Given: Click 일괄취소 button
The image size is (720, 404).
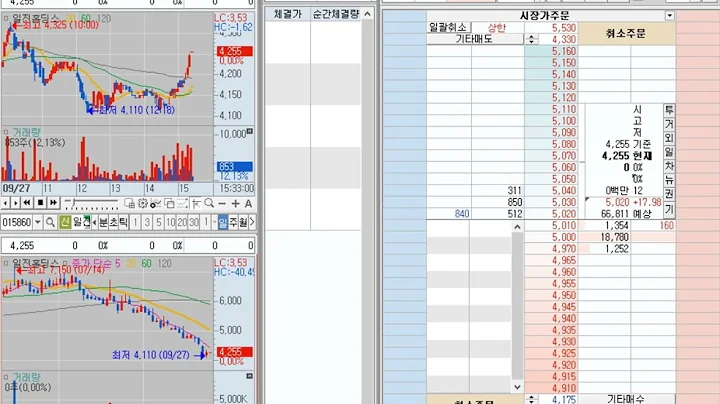Looking at the screenshot, I should point(449,28).
